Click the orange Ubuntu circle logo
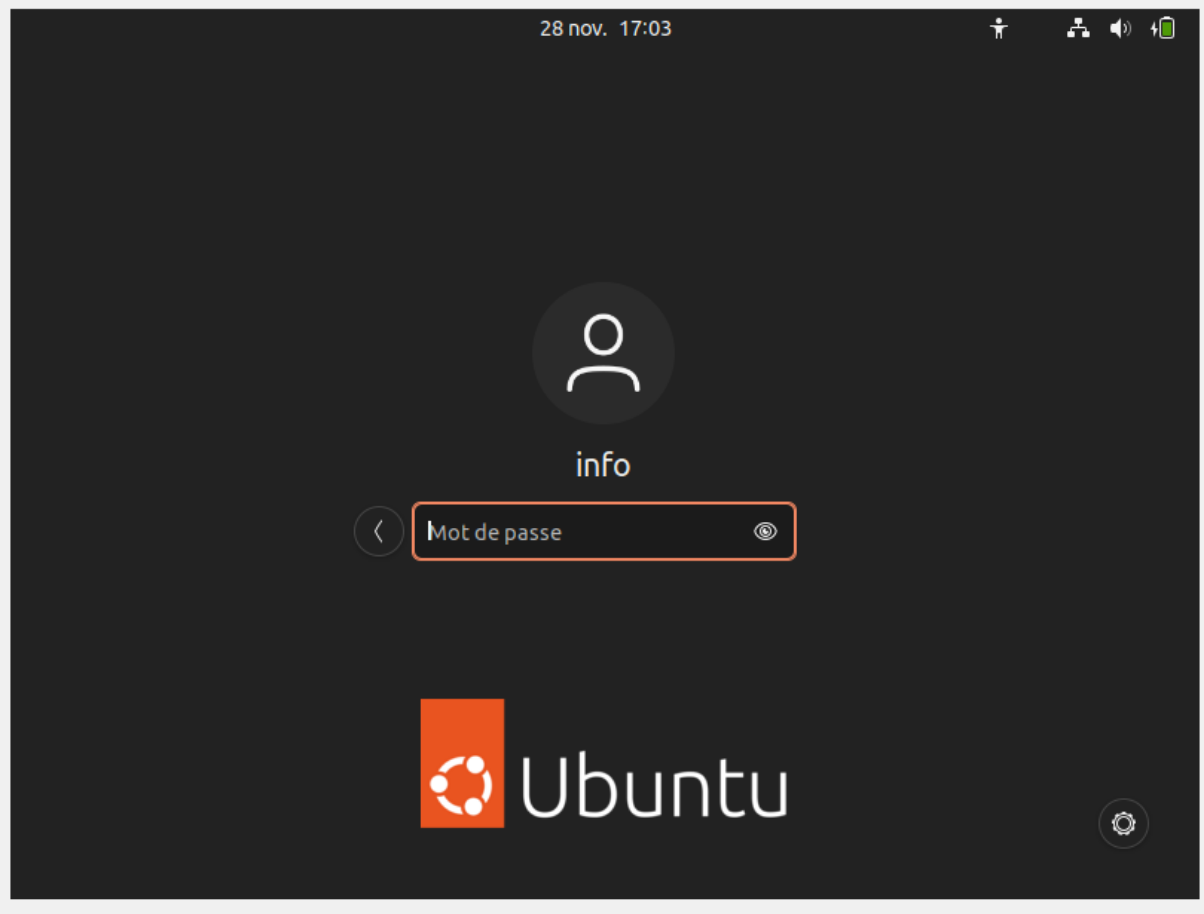Image resolution: width=1204 pixels, height=914 pixels. coord(462,763)
